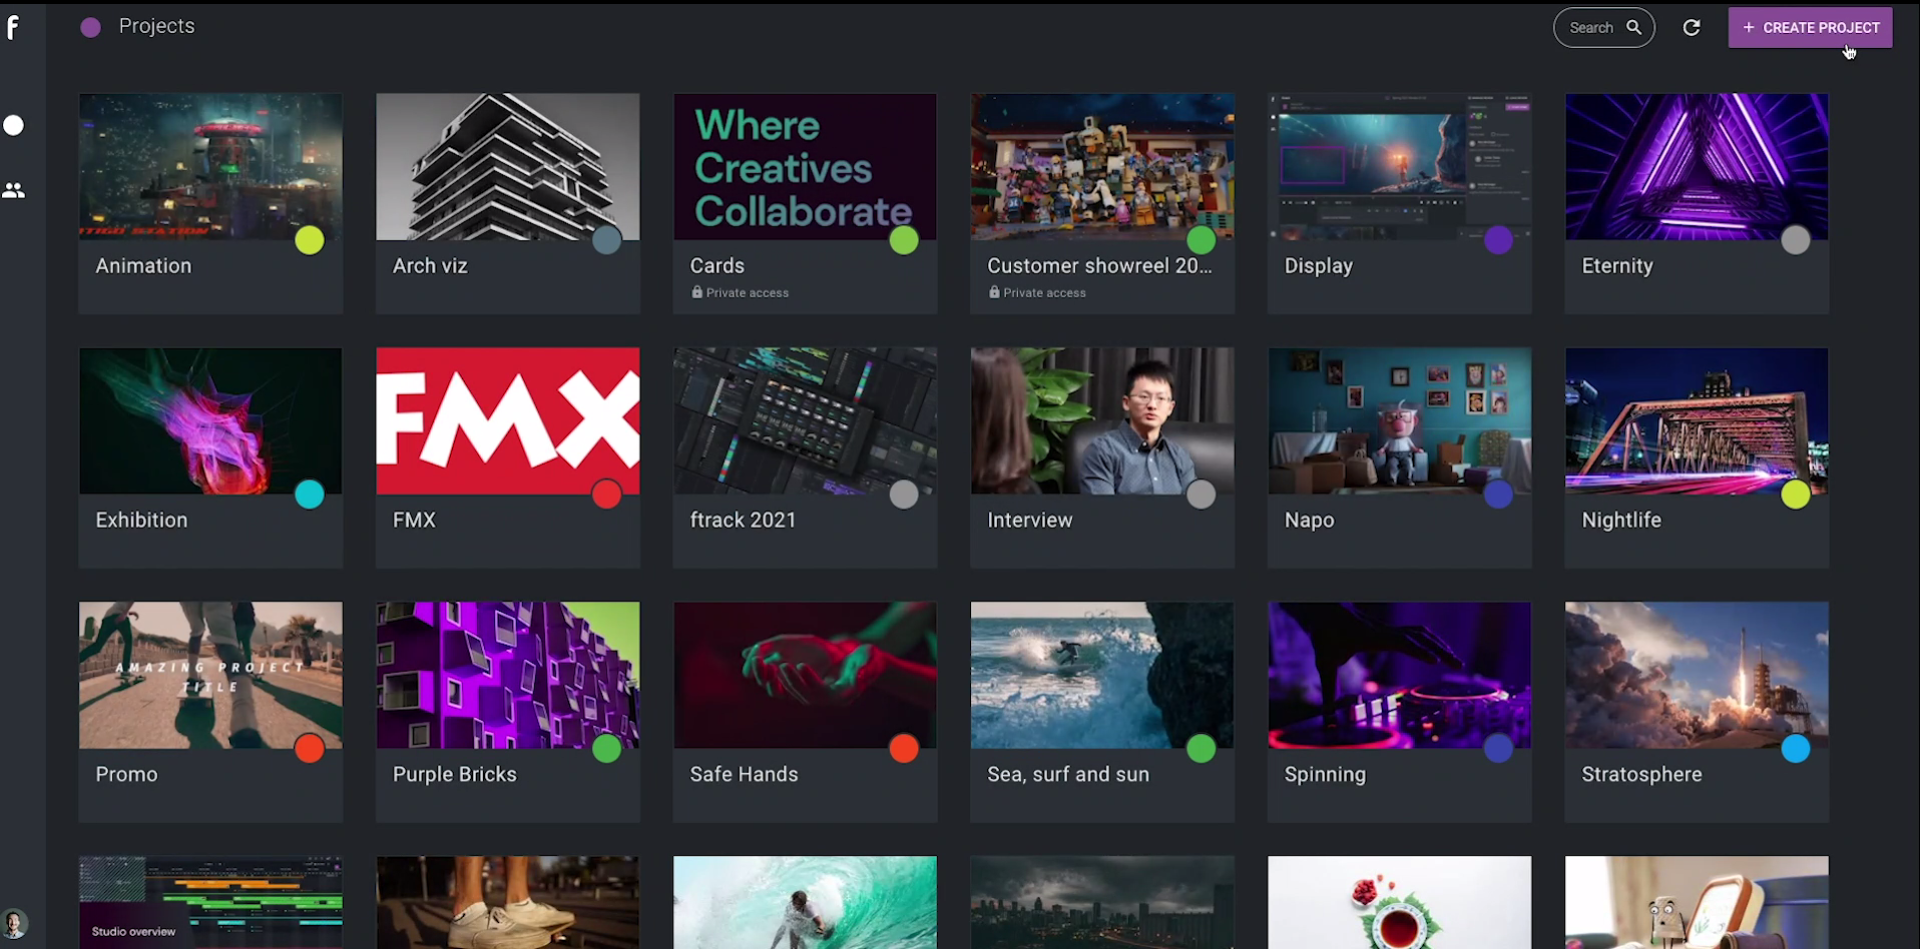Type in the Search field
This screenshot has height=949, width=1920.
[1591, 28]
